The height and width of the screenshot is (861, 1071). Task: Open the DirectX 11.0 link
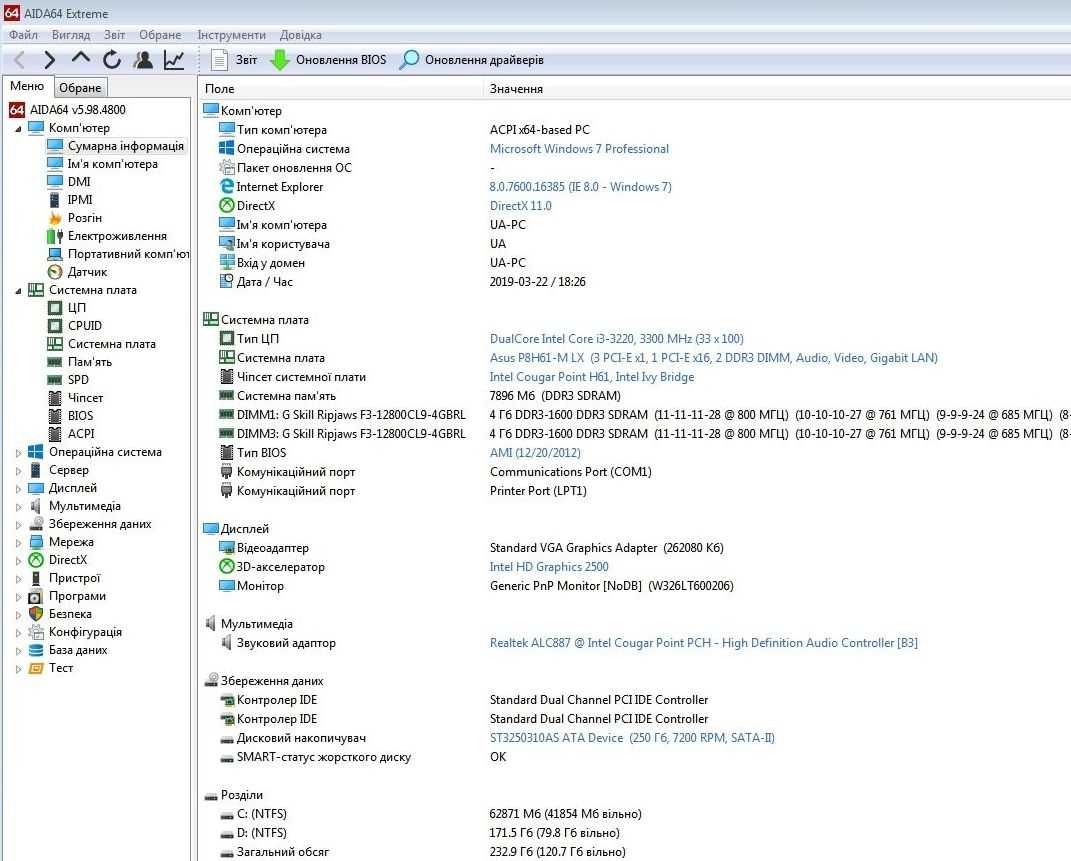click(520, 206)
